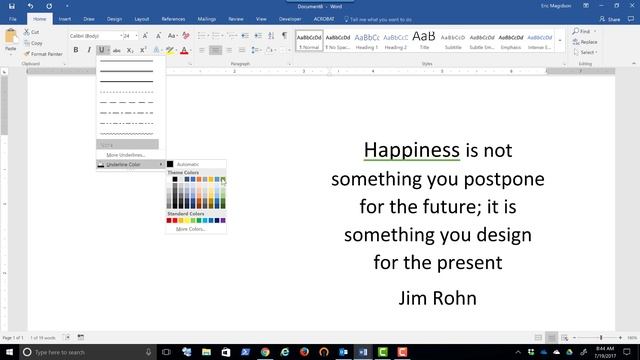Choose More Colors option
The width and height of the screenshot is (640, 360).
click(x=191, y=229)
